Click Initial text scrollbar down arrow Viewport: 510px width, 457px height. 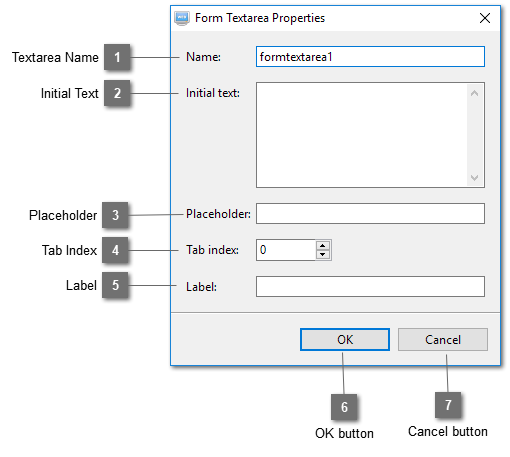(x=474, y=177)
